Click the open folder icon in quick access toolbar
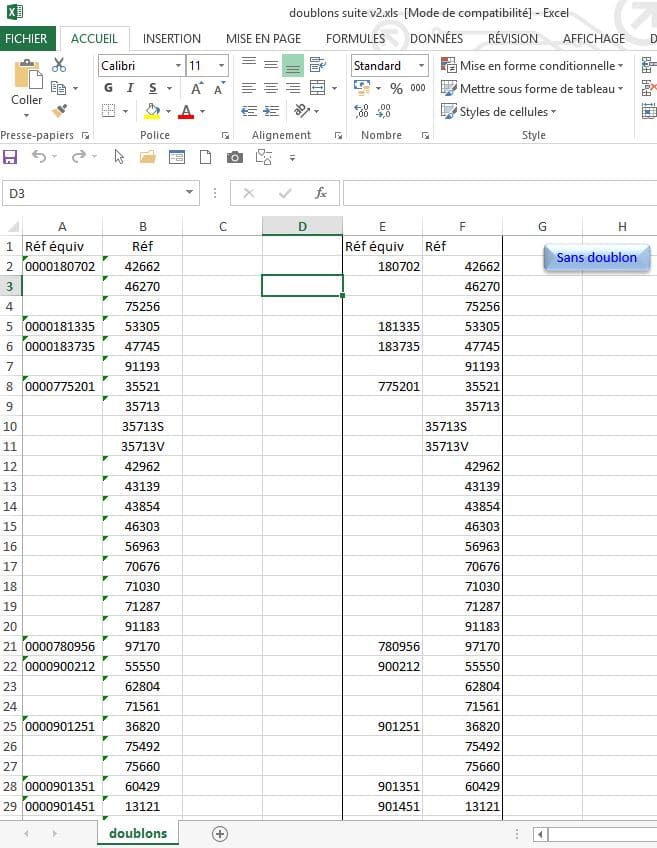This screenshot has width=657, height=848. click(148, 157)
